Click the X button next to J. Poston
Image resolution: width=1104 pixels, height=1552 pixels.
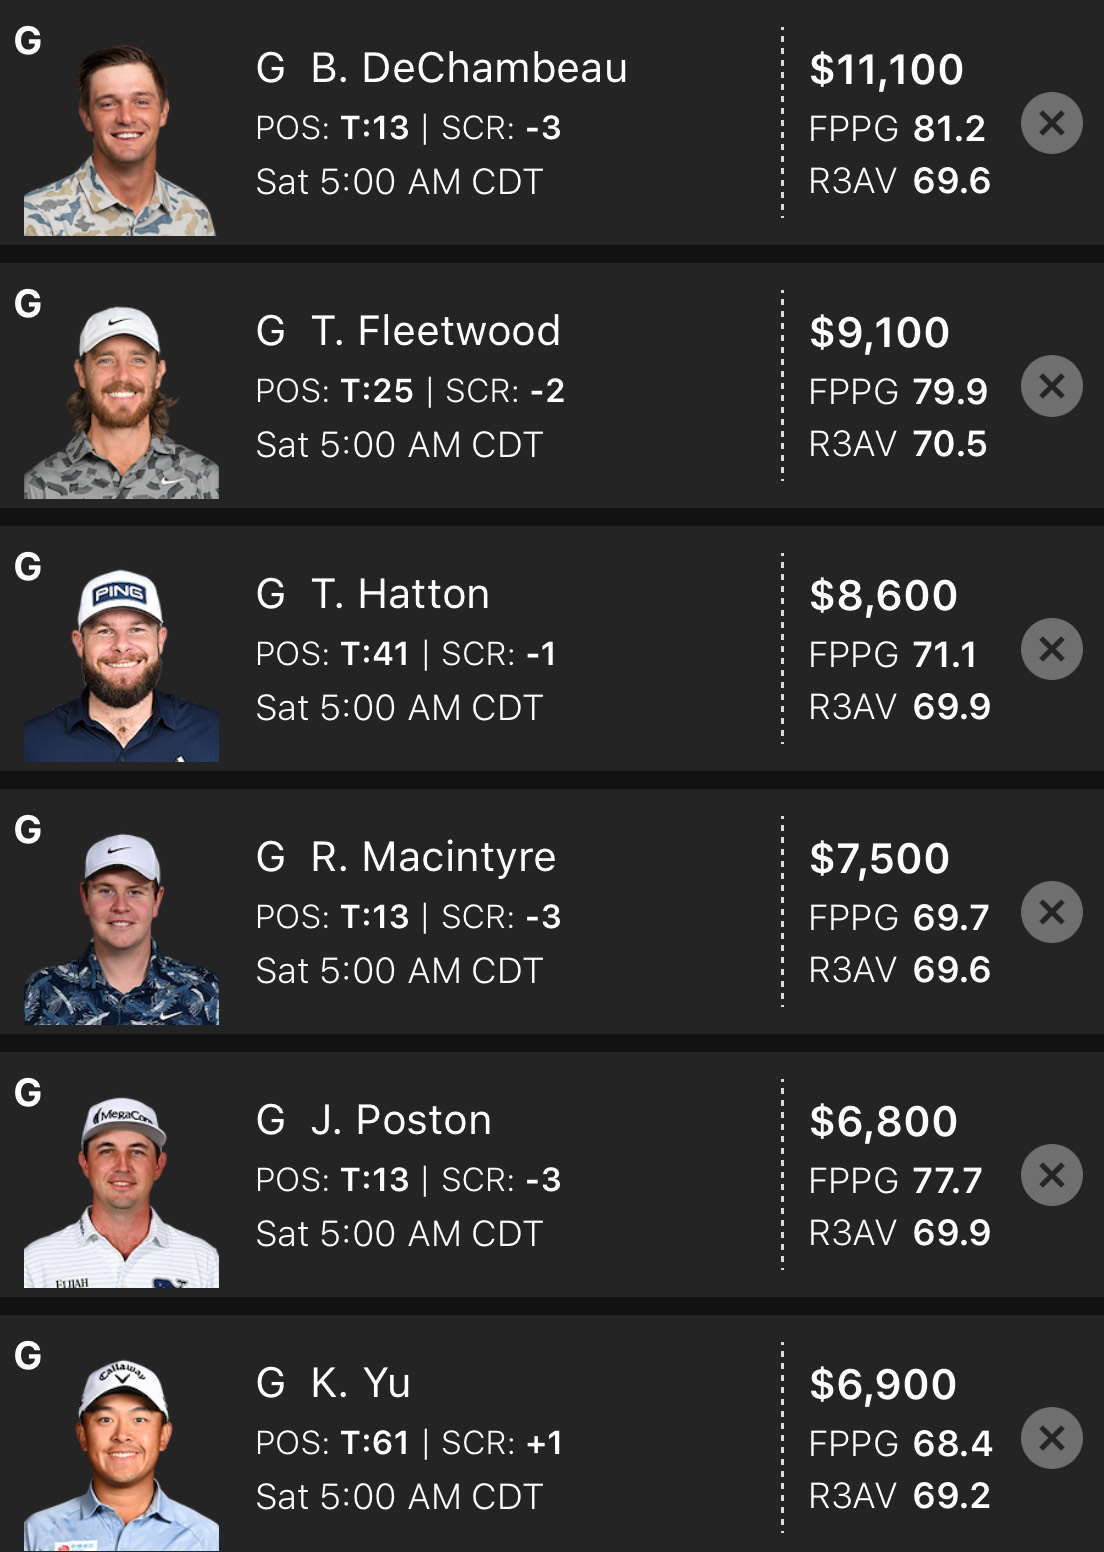(x=1051, y=1175)
